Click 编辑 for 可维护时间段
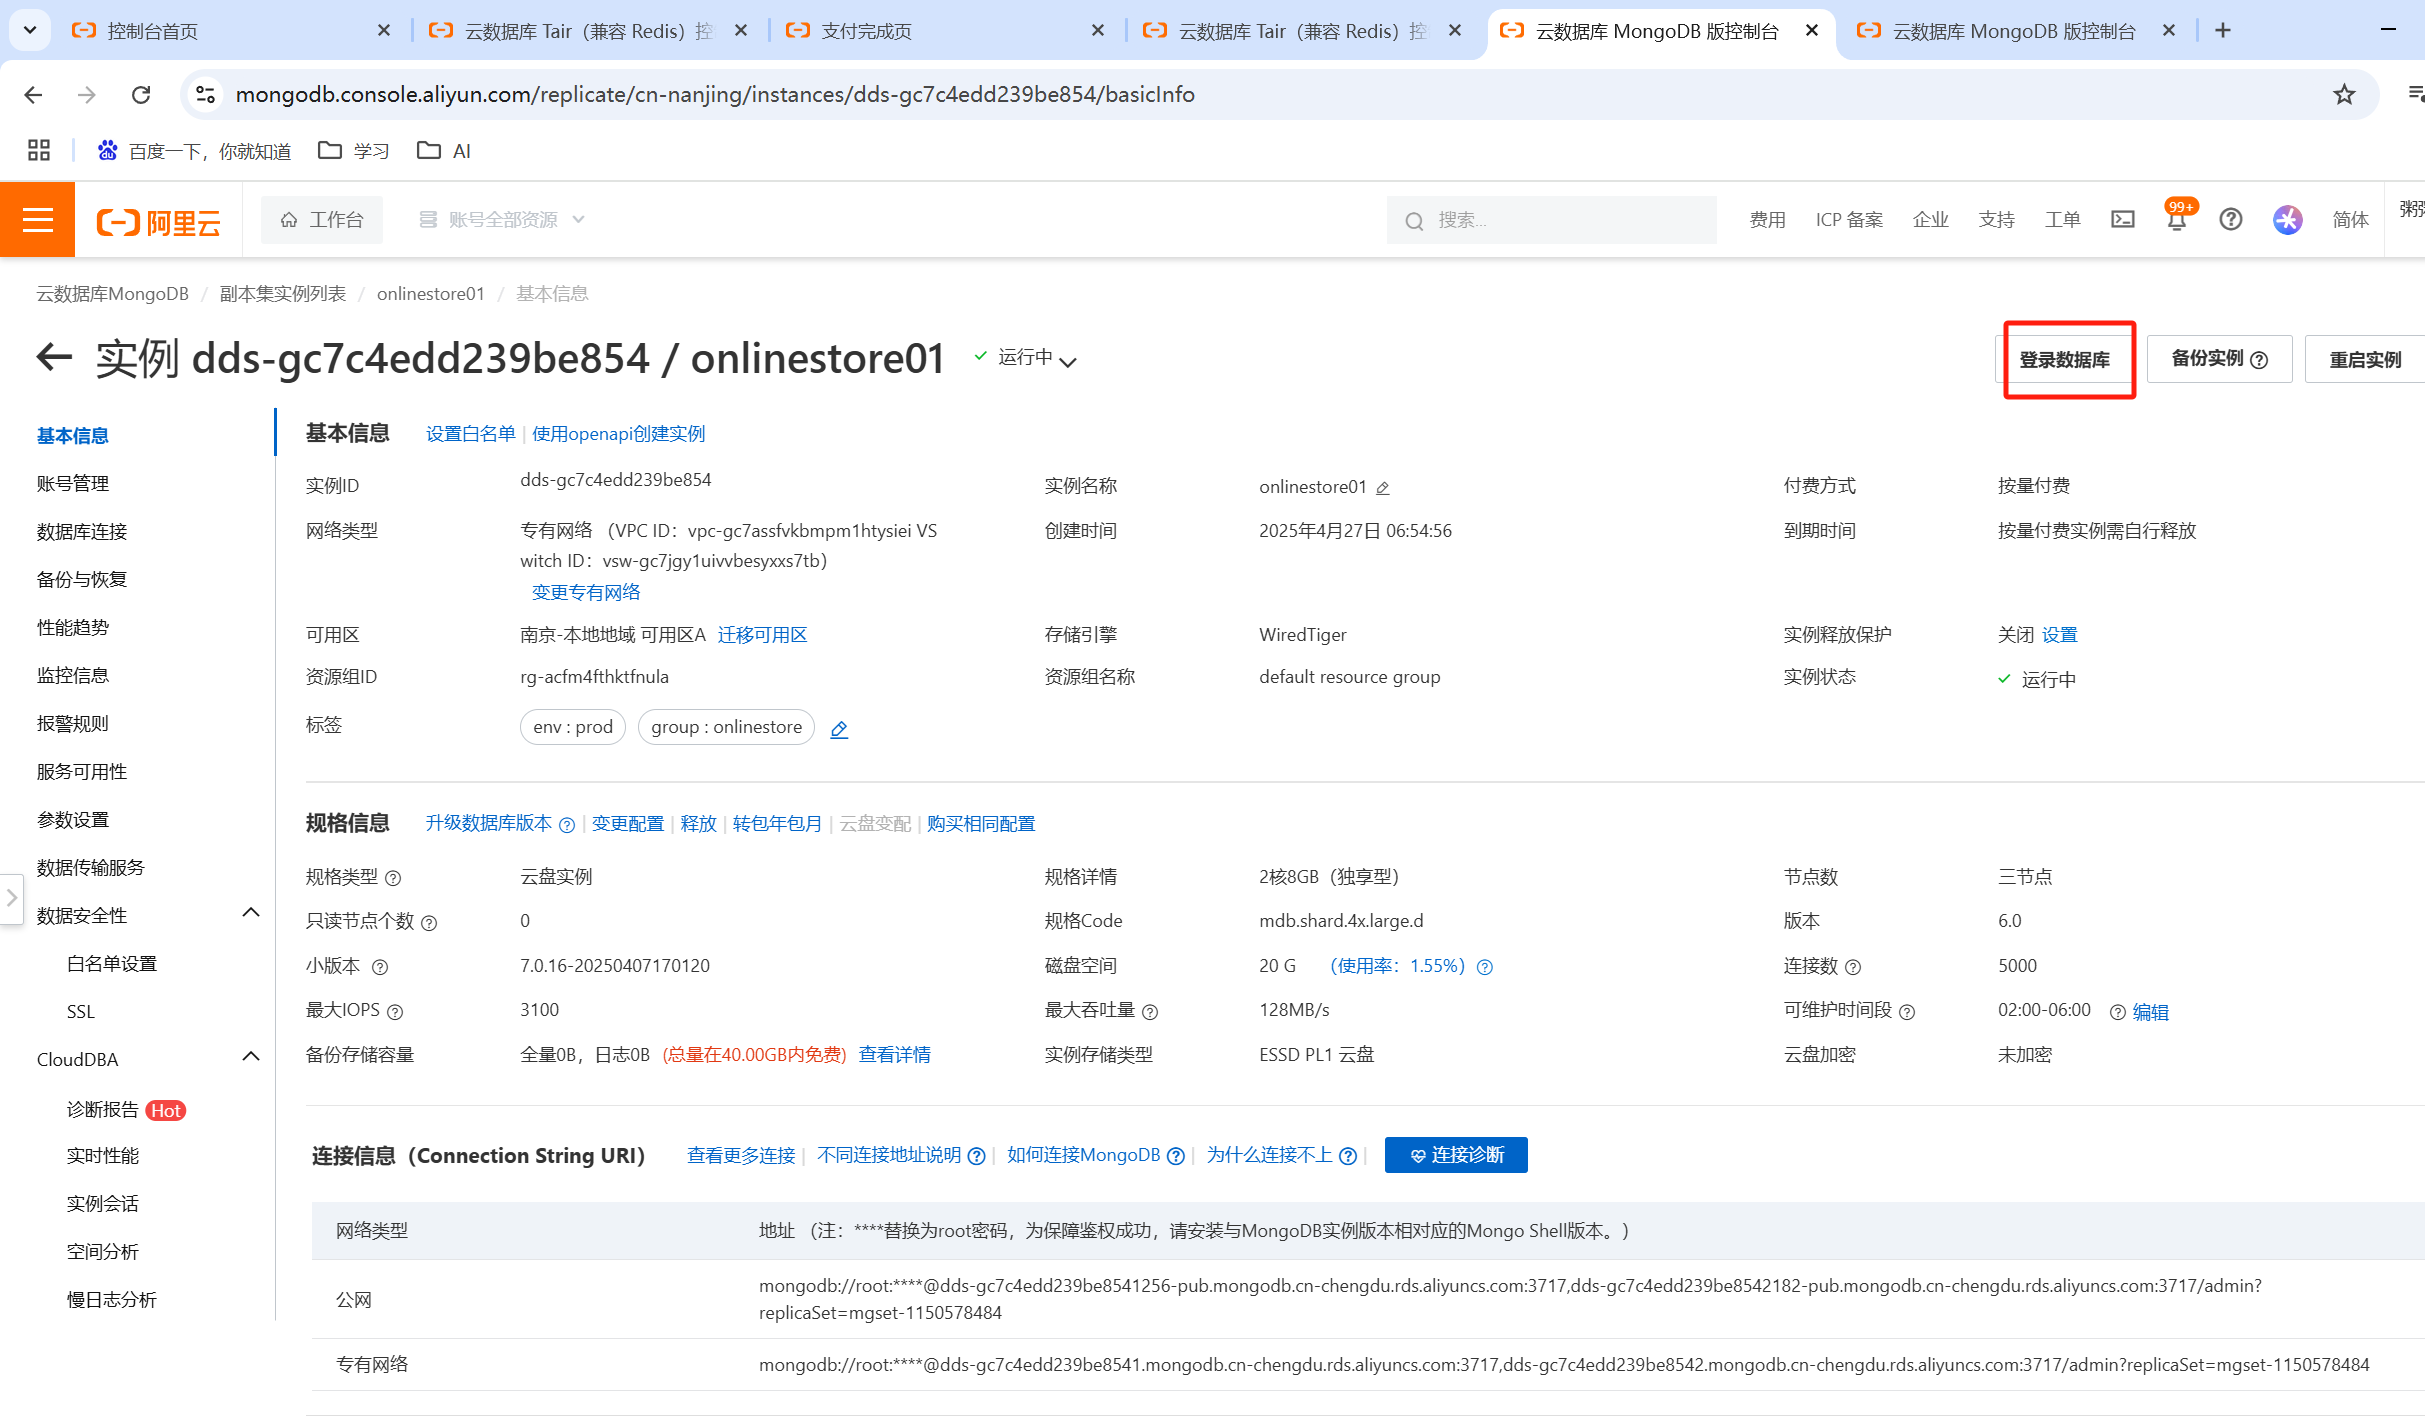This screenshot has width=2425, height=1416. click(2151, 1012)
